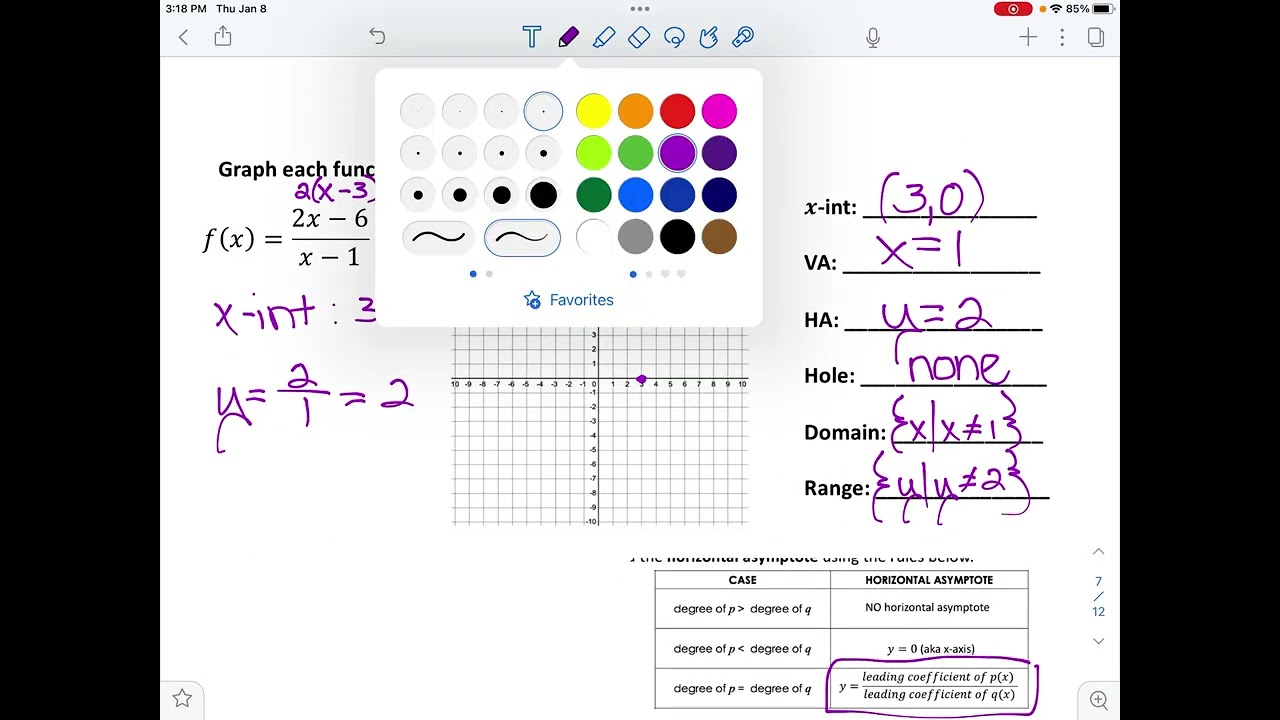Tap the 'Domain:' label
This screenshot has width=1280, height=720.
coord(845,432)
